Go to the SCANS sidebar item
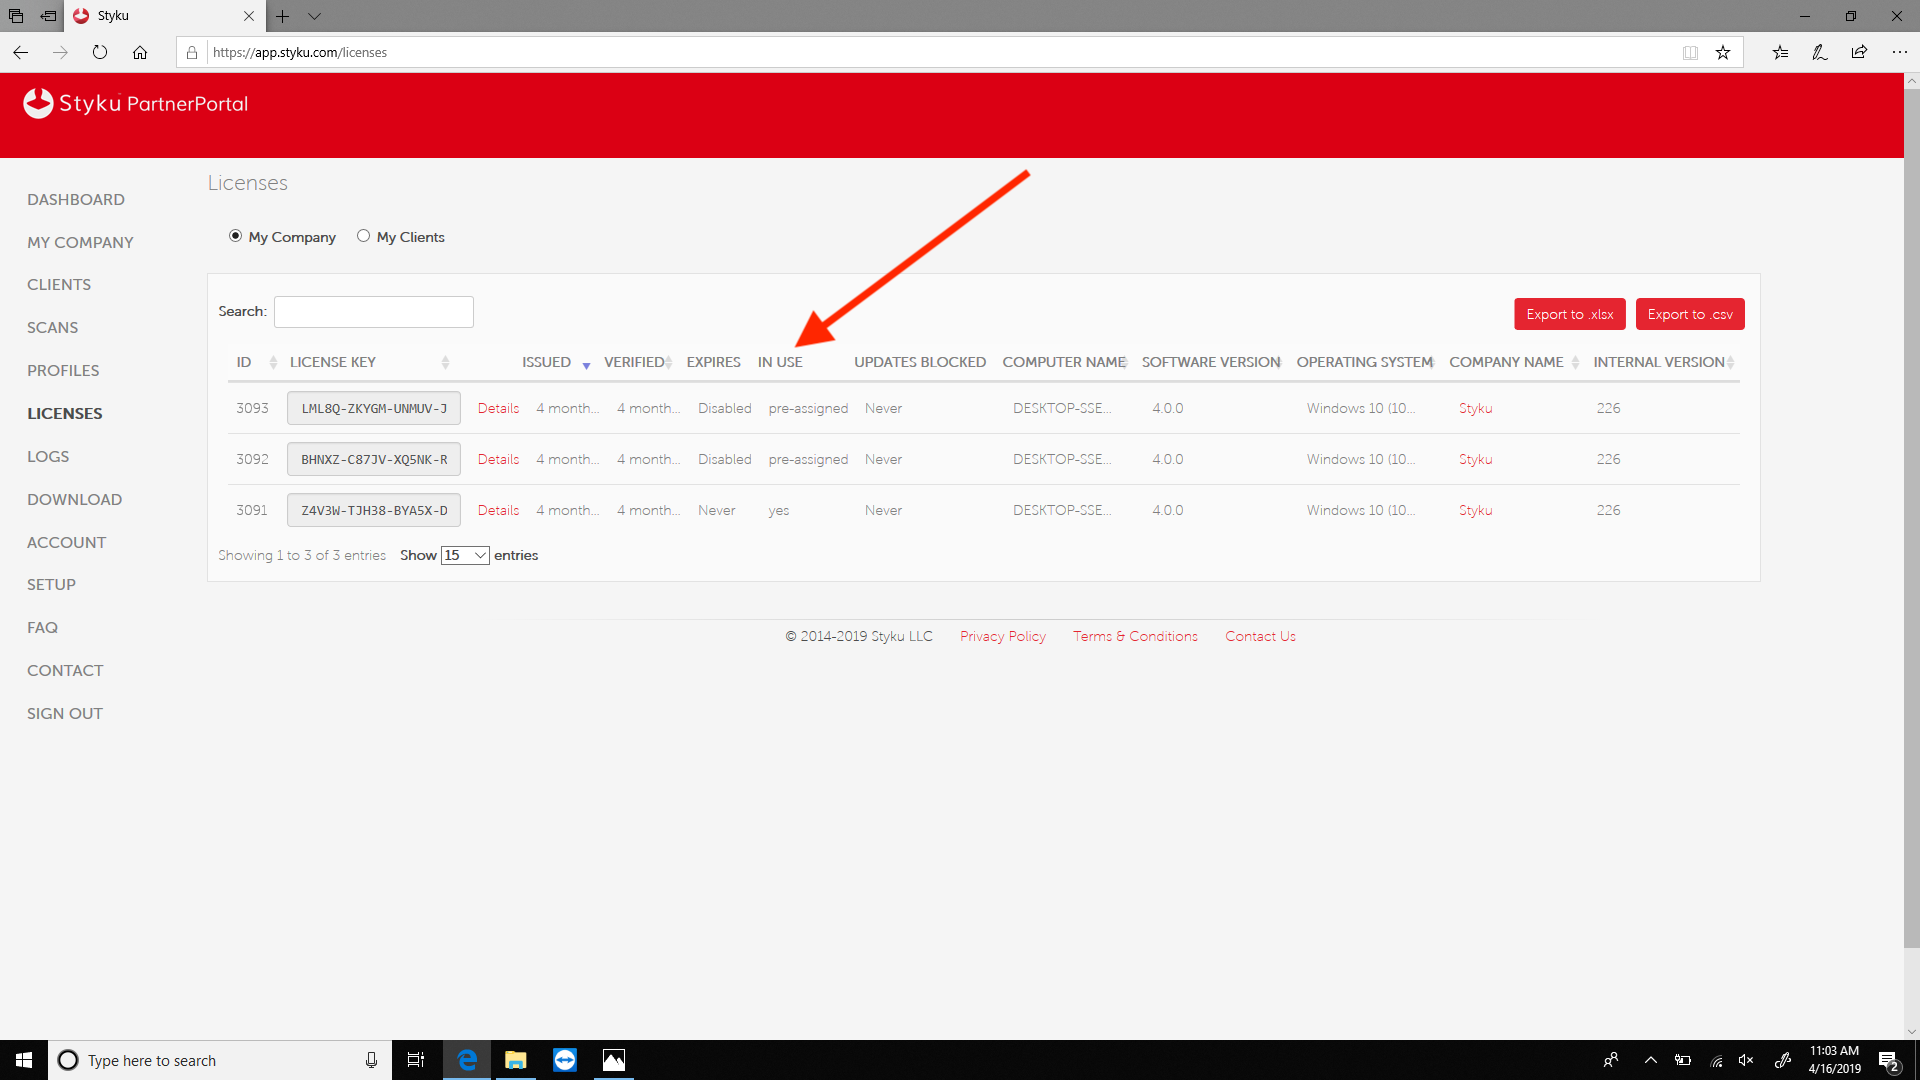 pos(52,327)
